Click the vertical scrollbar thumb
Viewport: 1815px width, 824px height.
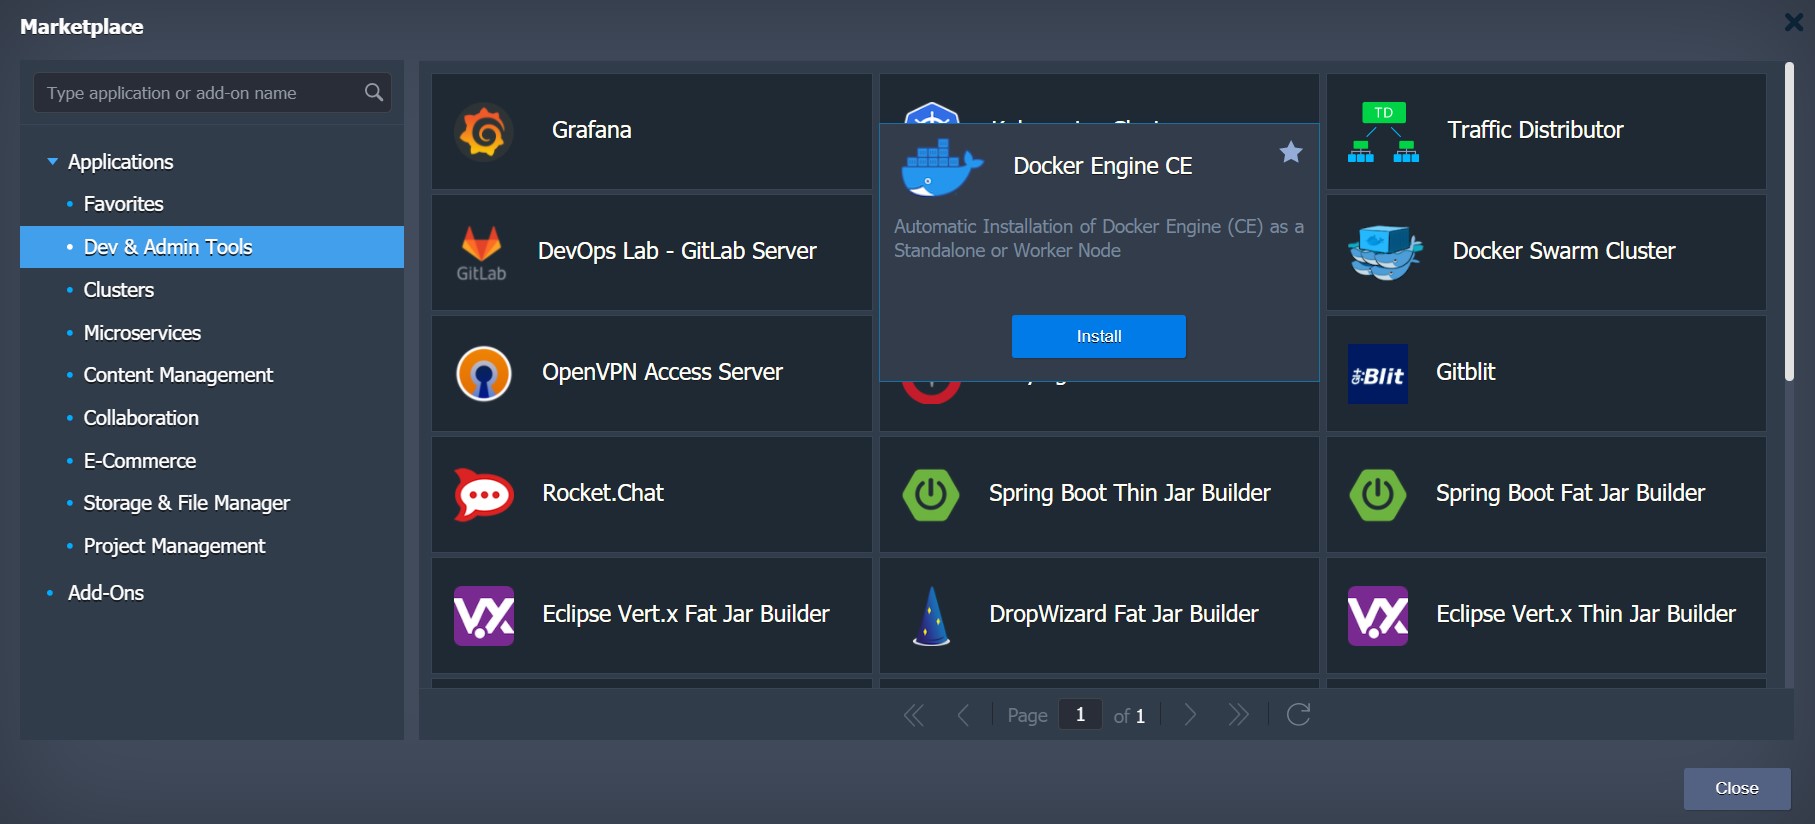point(1789,221)
